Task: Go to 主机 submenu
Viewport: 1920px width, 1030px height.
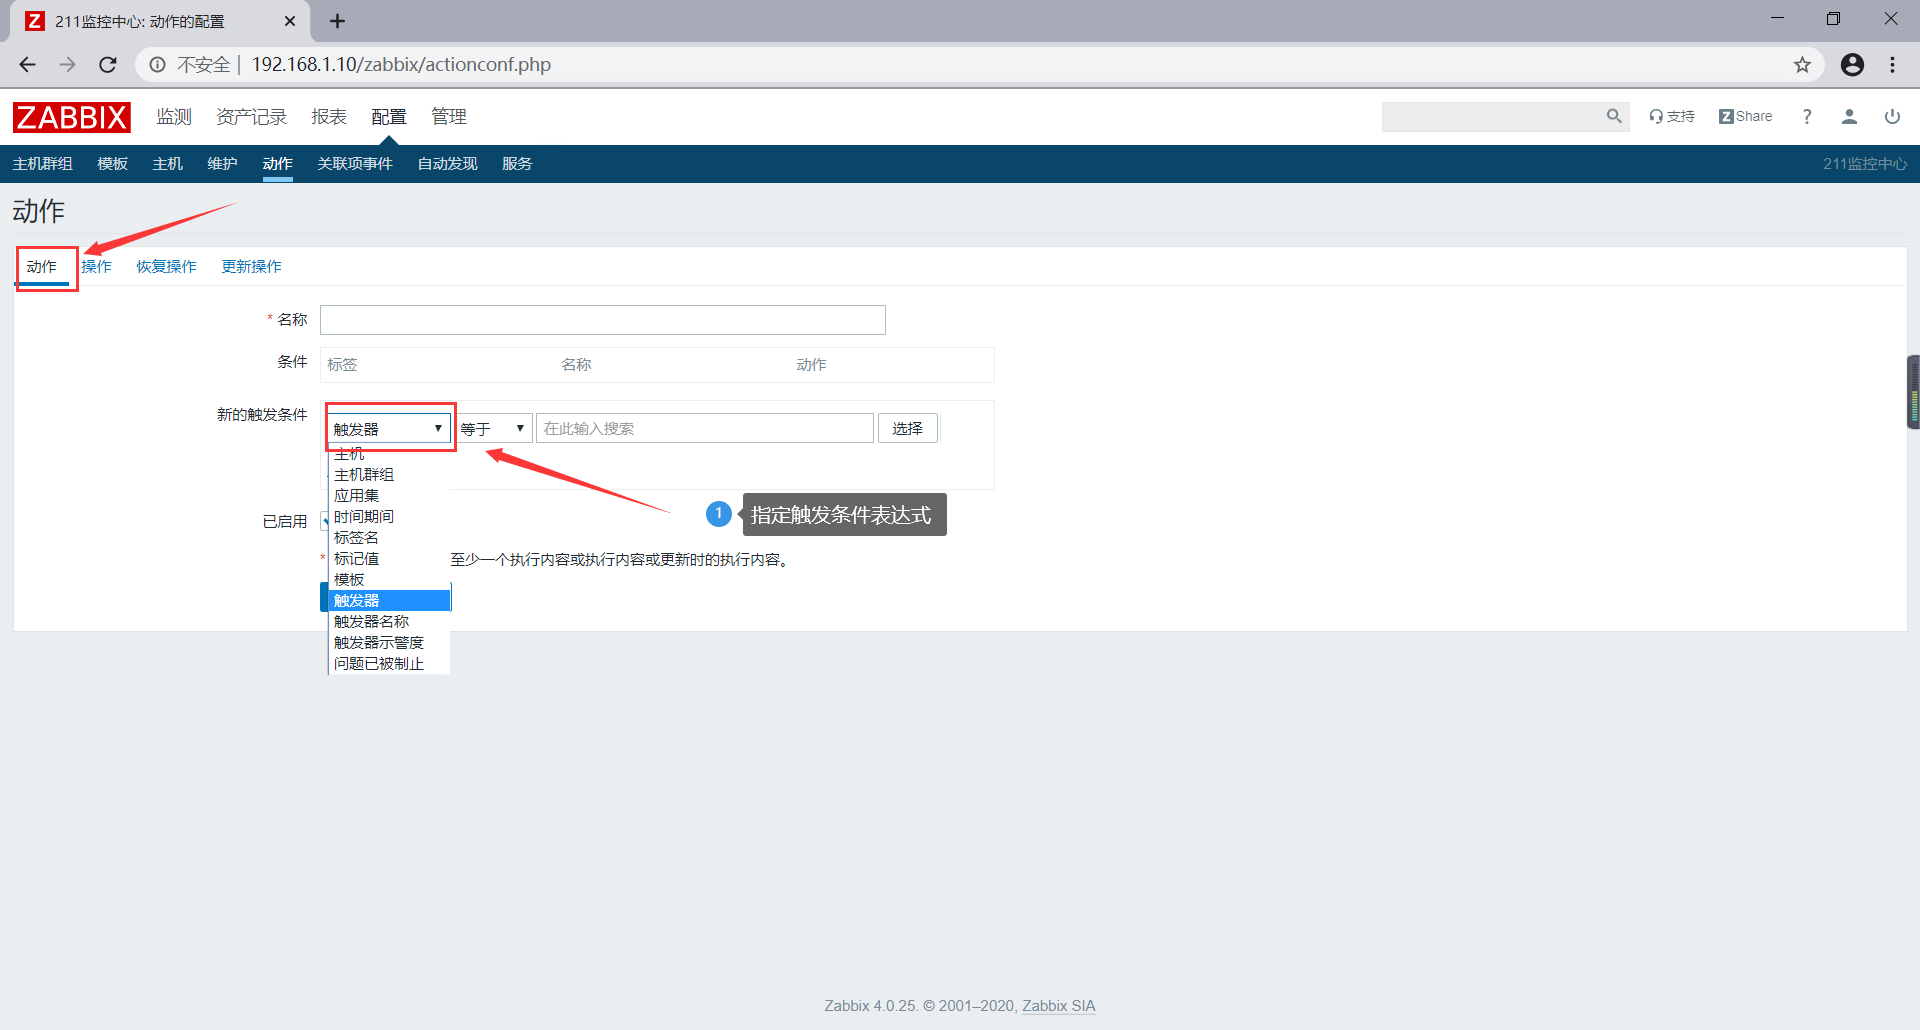Action: [167, 164]
